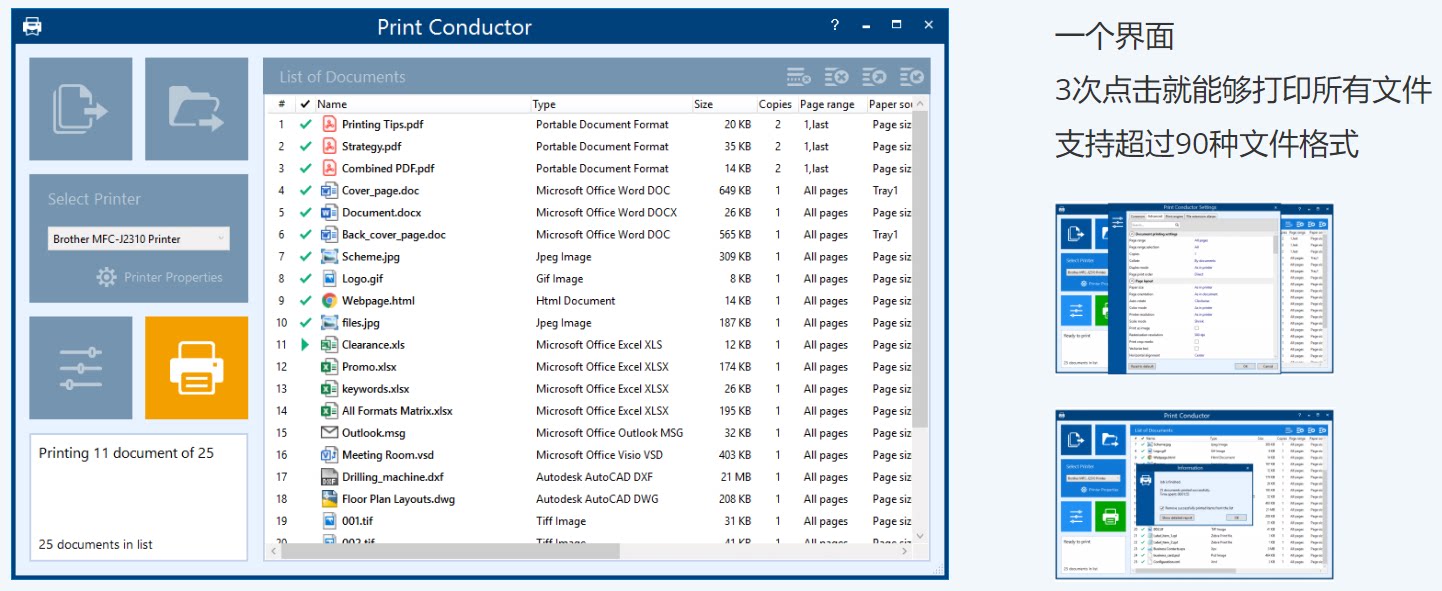Screen dimensions: 1442x591
Task: Toggle checkmark for Webpage.html
Action: 305,300
